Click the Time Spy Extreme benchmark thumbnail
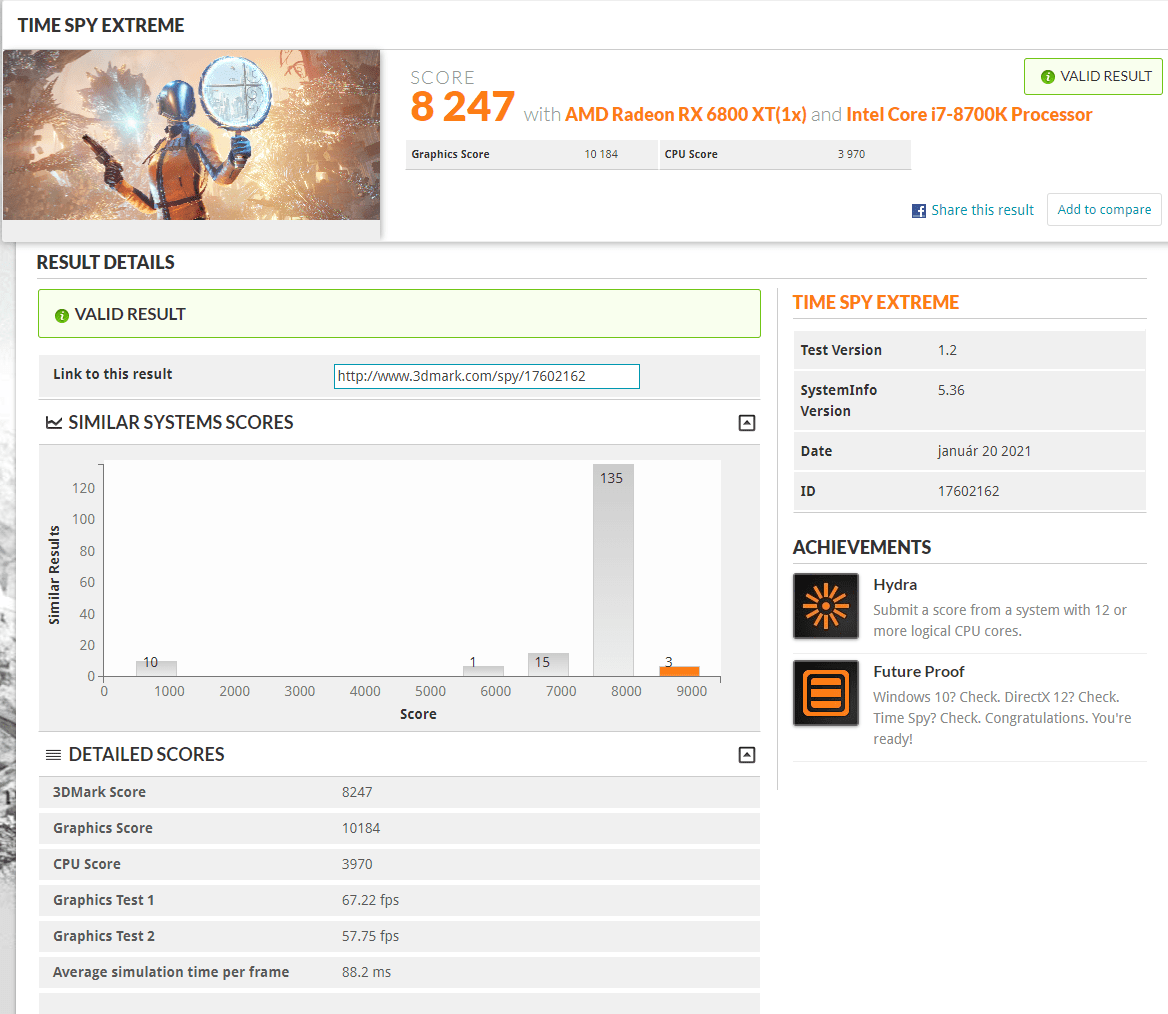Image resolution: width=1168 pixels, height=1014 pixels. 191,135
